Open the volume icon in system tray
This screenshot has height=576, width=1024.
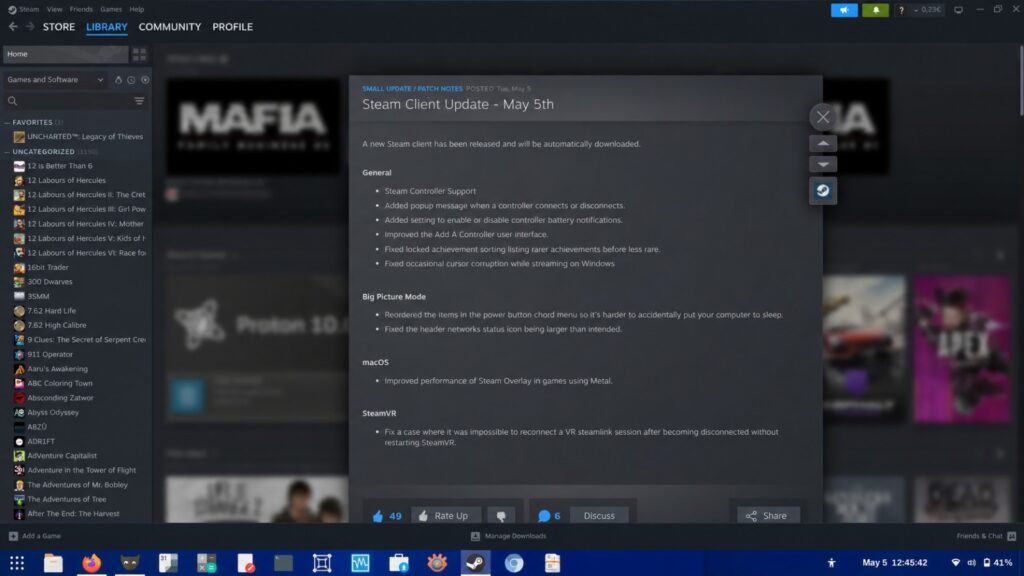point(971,562)
